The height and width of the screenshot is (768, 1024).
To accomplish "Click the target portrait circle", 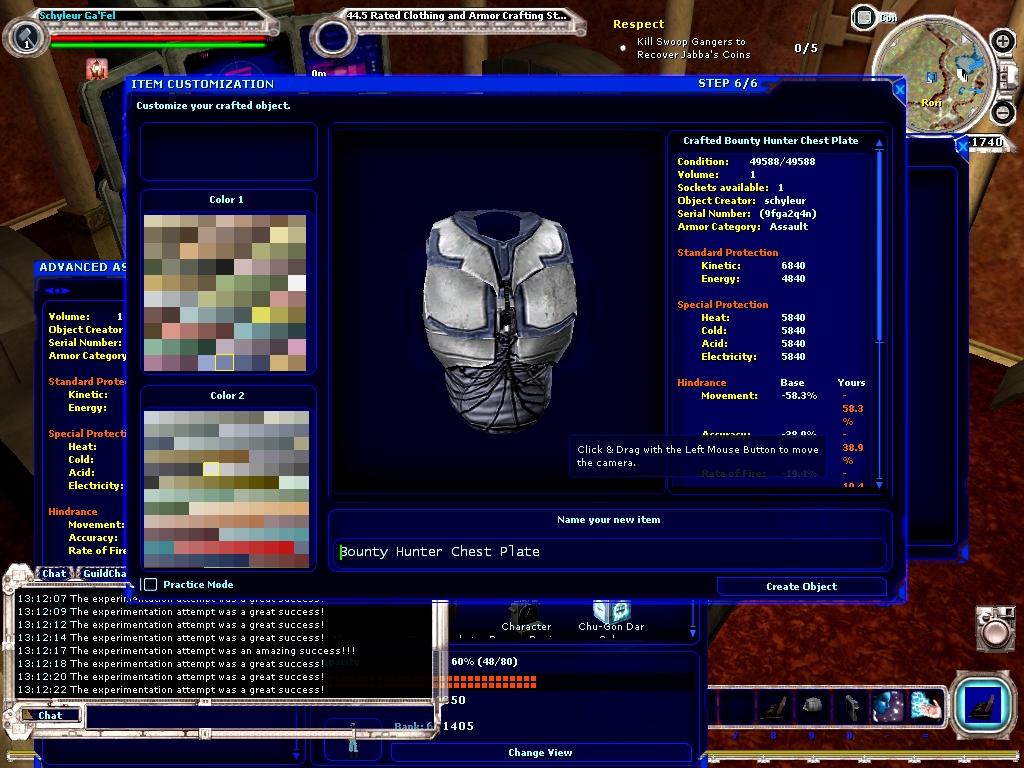I will tap(332, 38).
